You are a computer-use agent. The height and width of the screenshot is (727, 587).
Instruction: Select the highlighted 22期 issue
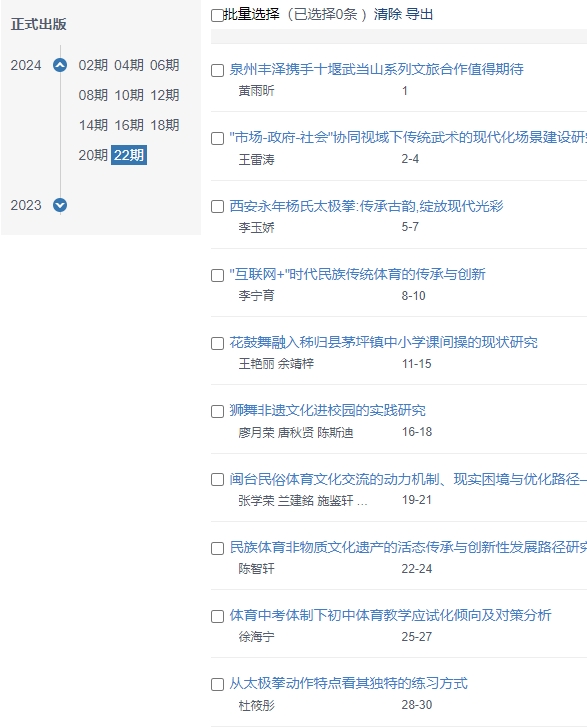pos(129,155)
